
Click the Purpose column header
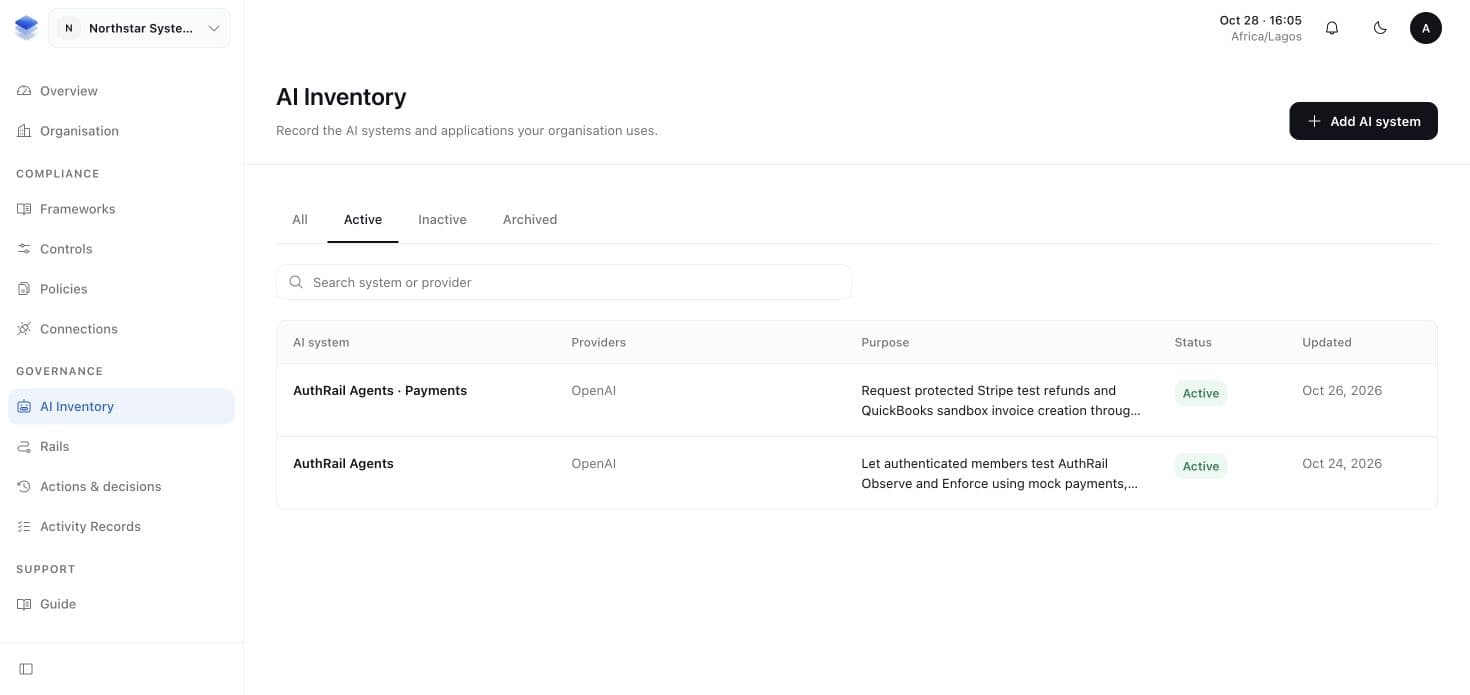(885, 342)
